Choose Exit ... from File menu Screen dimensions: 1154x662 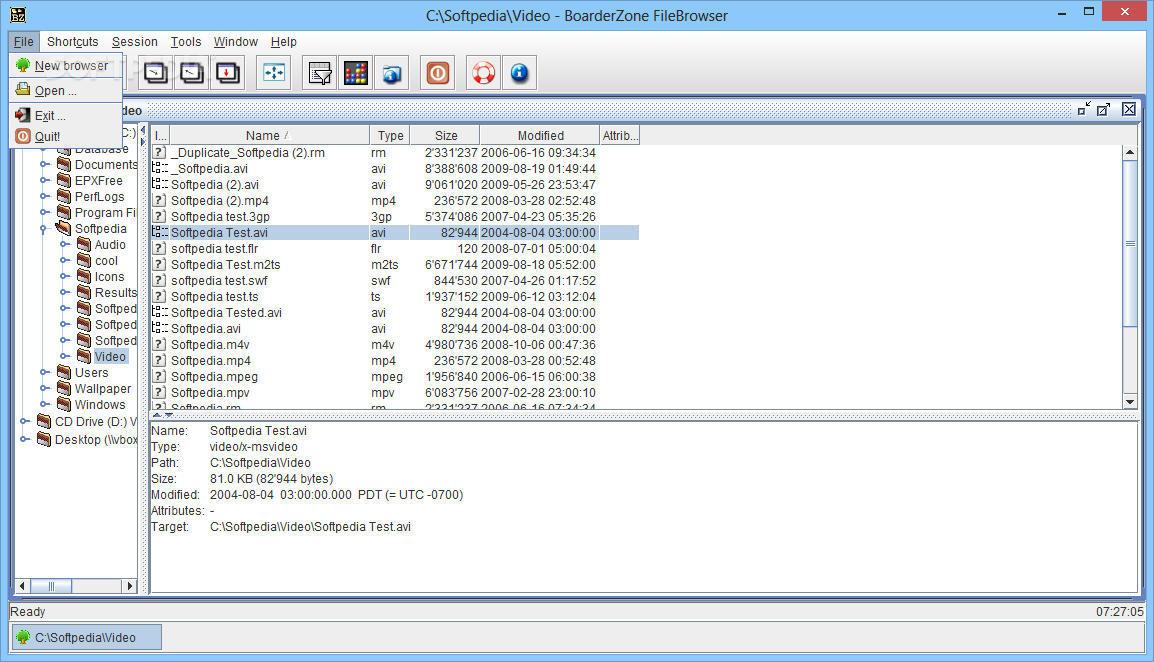click(x=66, y=116)
